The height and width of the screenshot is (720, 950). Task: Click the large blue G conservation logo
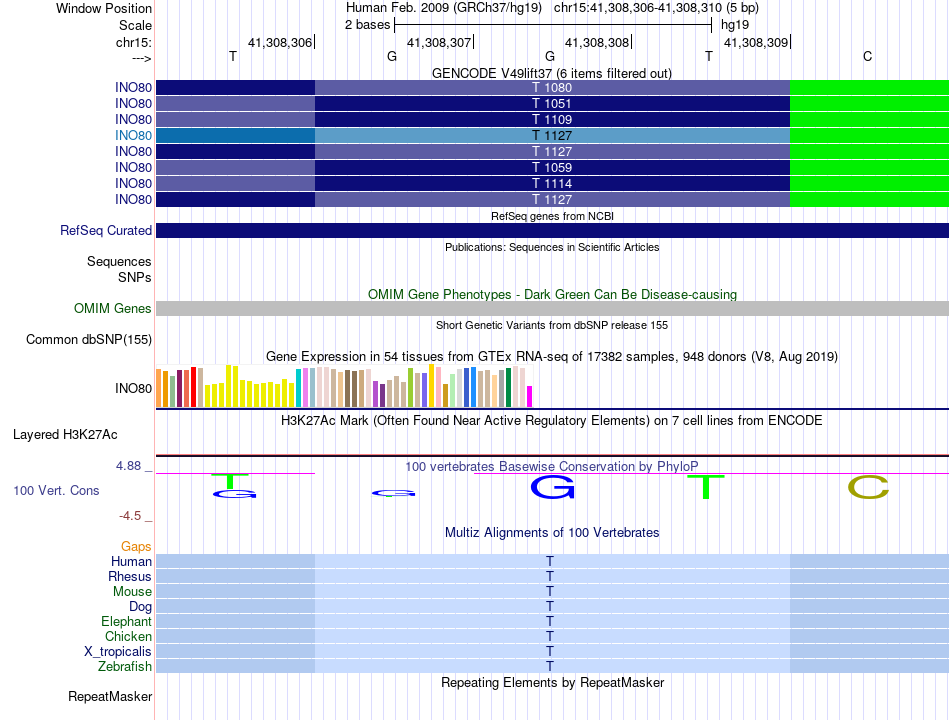click(552, 487)
